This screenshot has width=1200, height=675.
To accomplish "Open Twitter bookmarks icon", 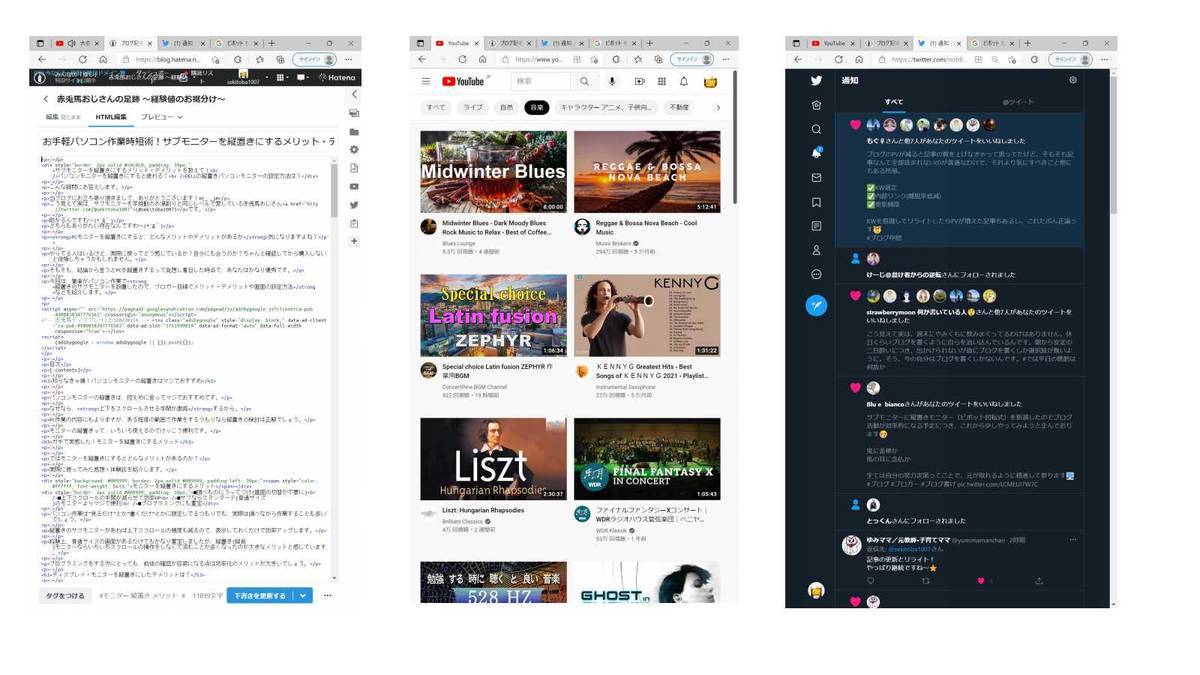I will [816, 202].
